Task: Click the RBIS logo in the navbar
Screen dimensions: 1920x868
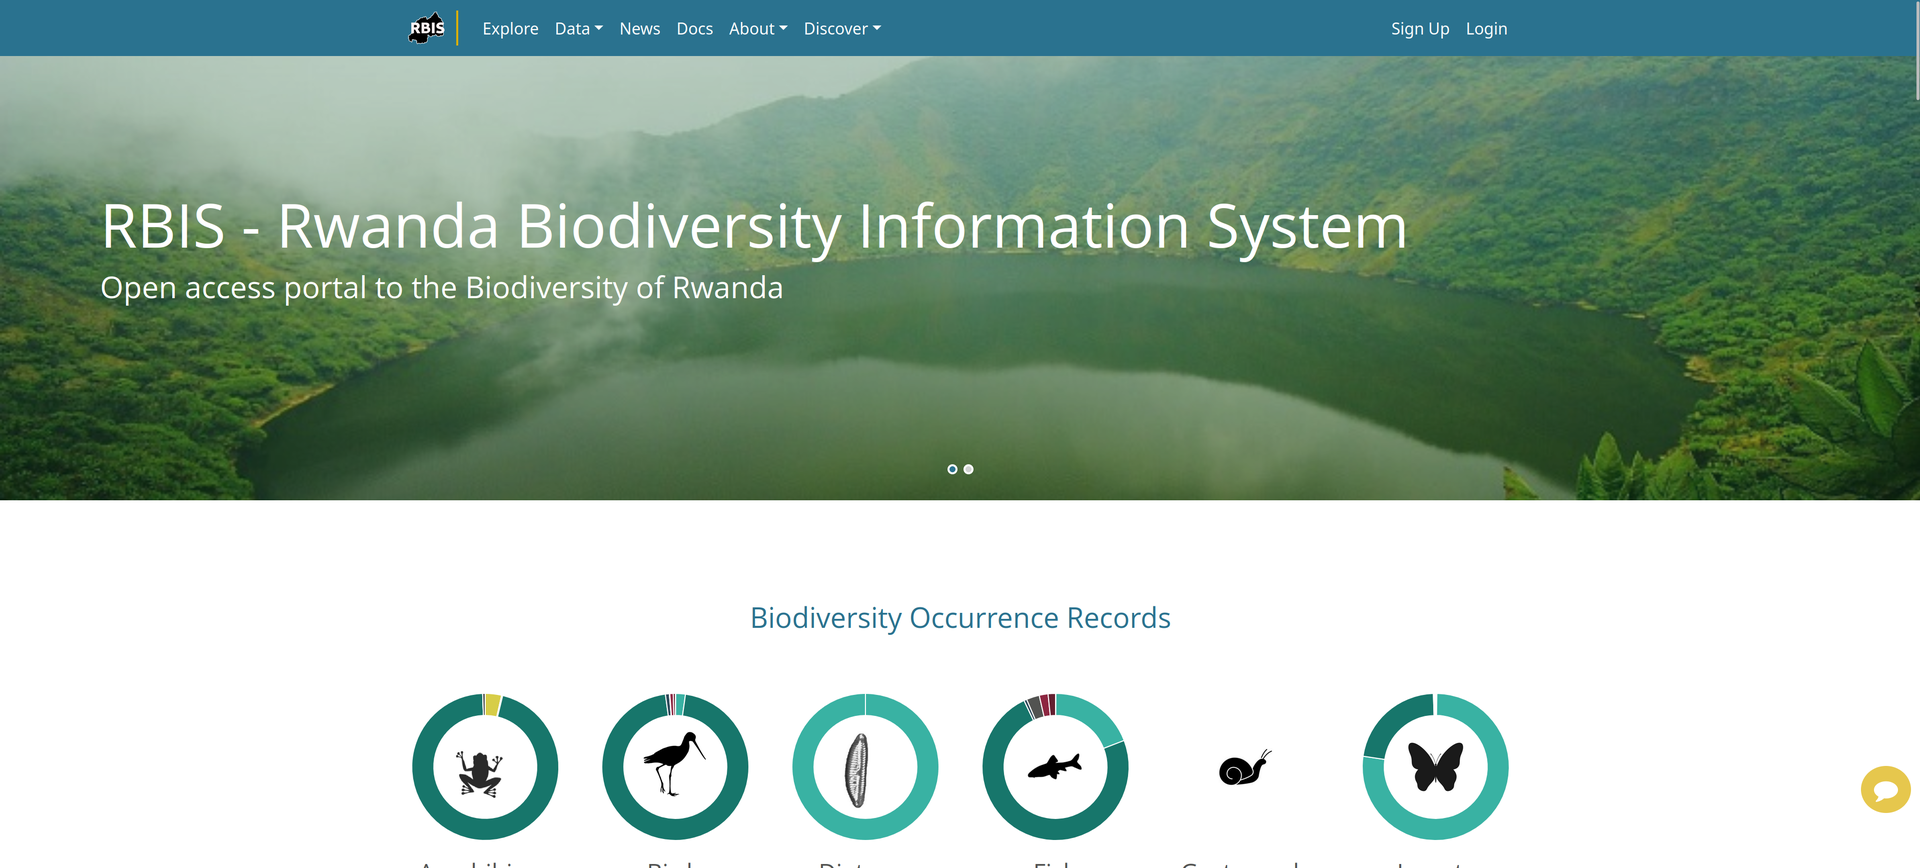Action: [427, 28]
